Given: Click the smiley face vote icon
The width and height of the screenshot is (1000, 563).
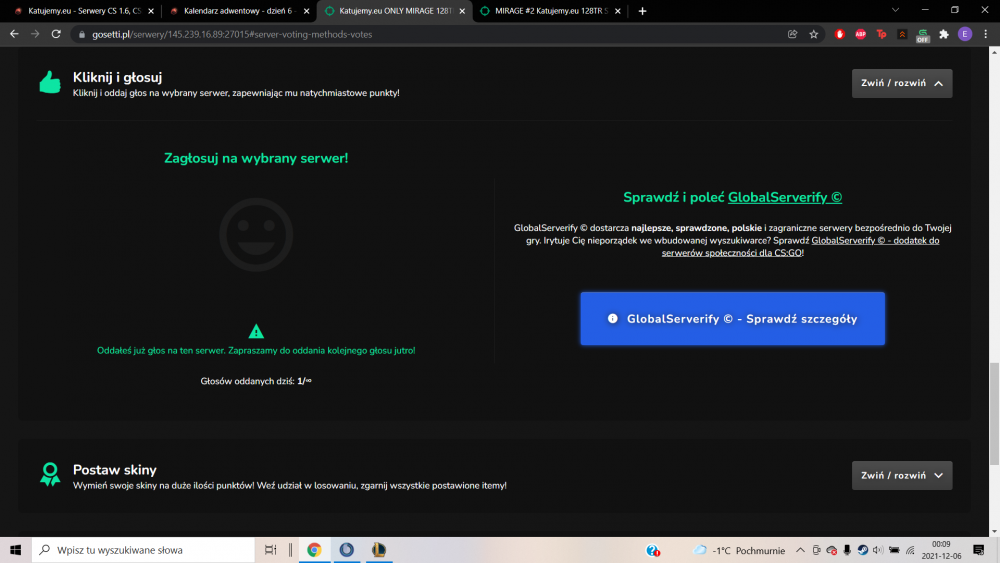Looking at the screenshot, I should coord(256,235).
